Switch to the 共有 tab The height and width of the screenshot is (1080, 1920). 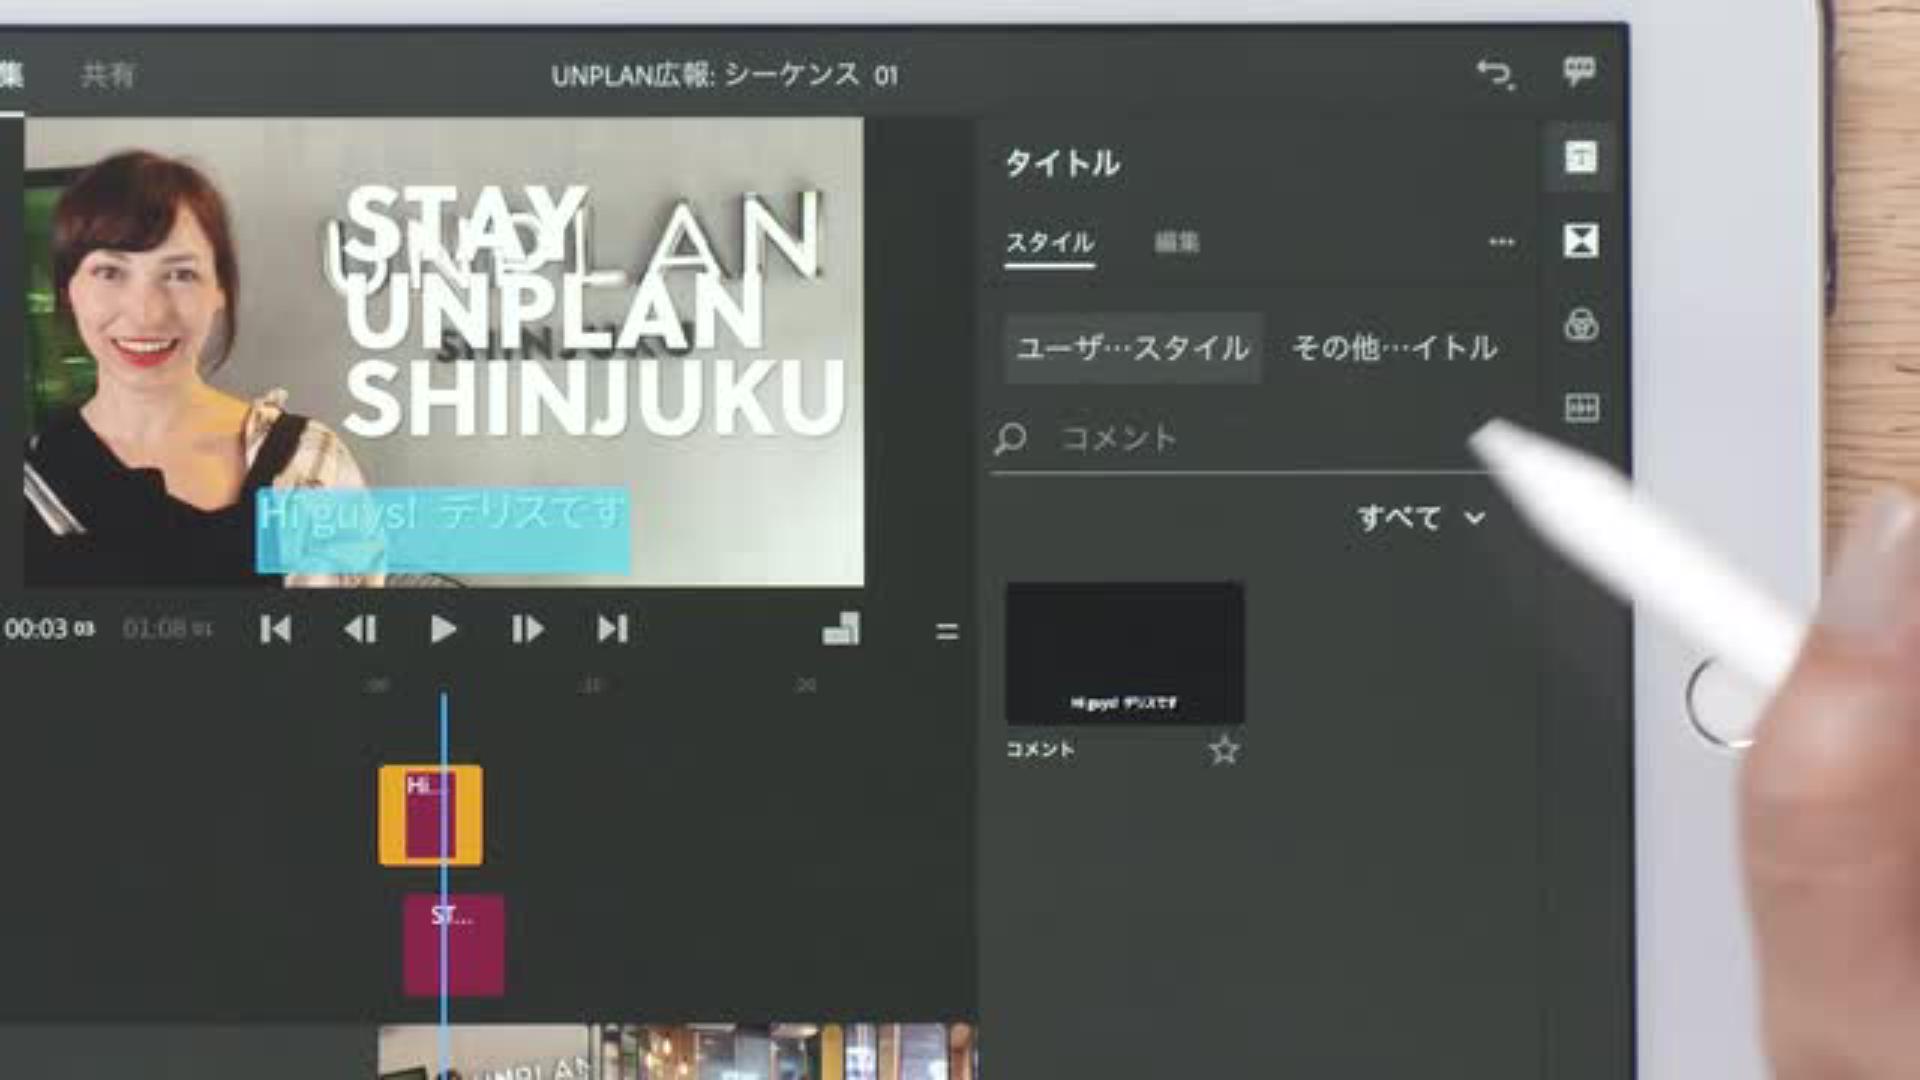click(x=107, y=75)
